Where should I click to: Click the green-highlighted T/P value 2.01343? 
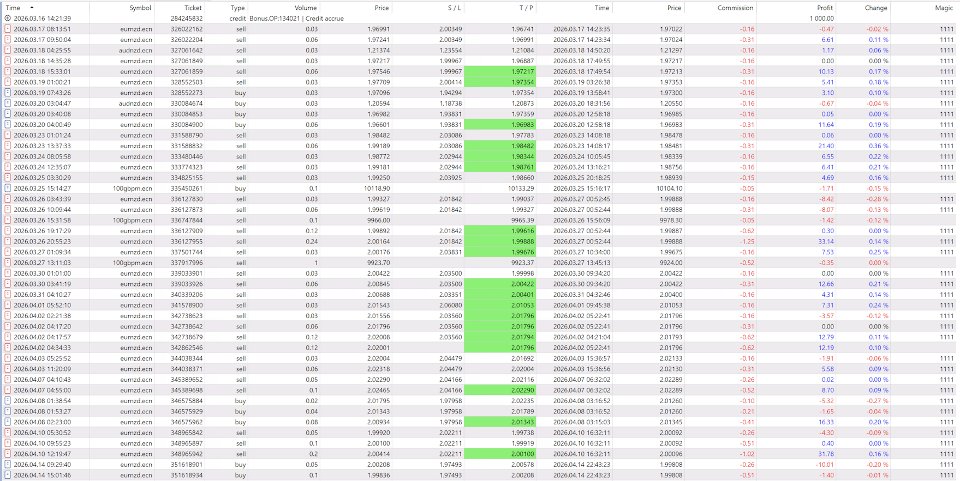pos(500,422)
